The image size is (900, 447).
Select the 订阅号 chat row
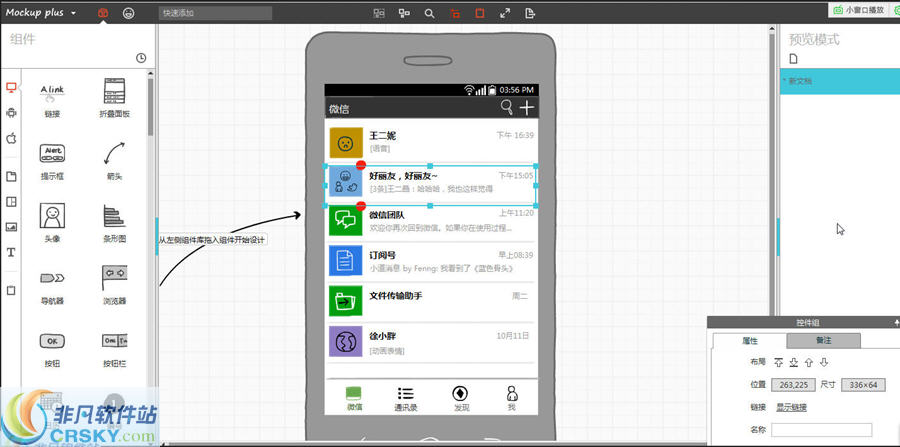coord(431,261)
